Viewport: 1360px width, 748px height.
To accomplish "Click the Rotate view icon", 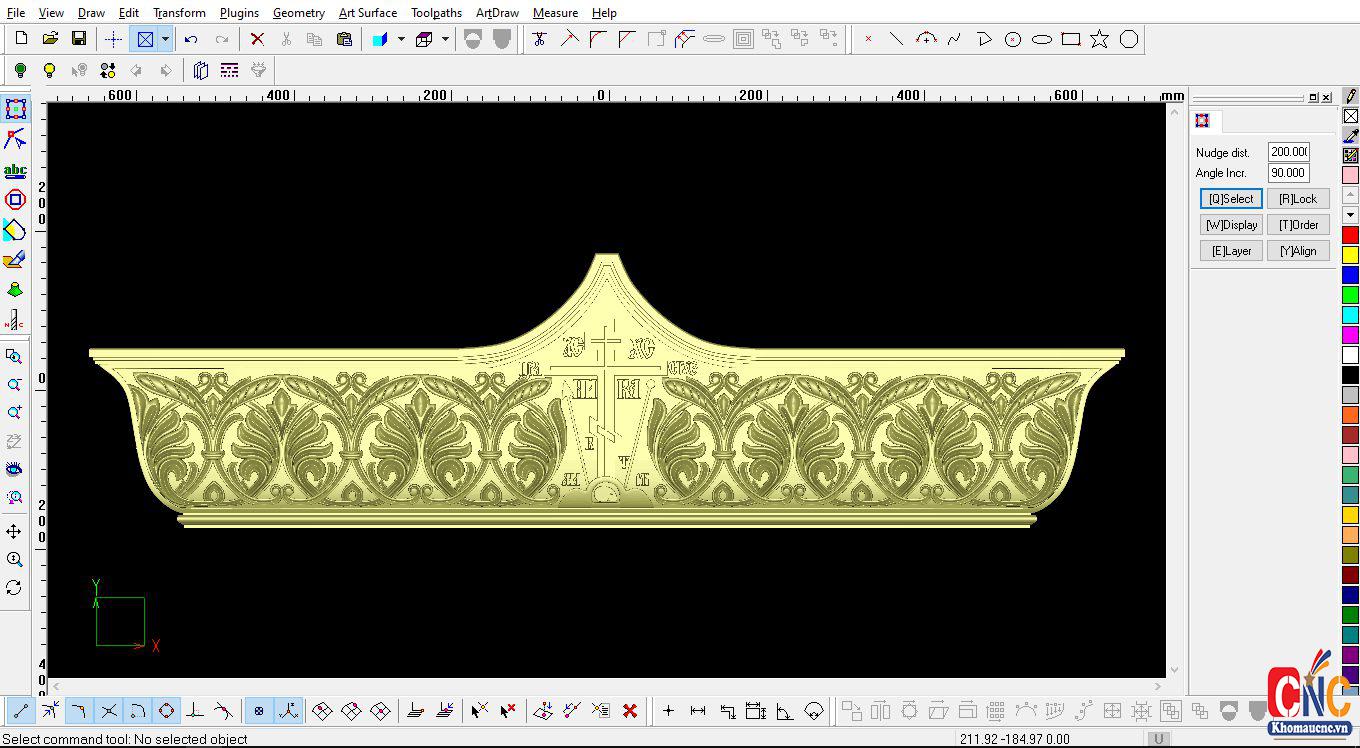I will (x=15, y=588).
